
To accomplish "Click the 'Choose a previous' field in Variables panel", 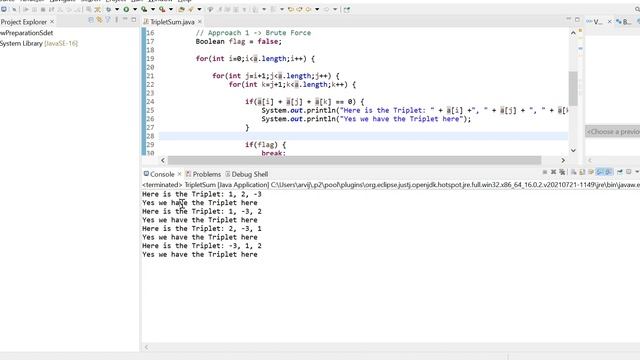I will (x=613, y=131).
